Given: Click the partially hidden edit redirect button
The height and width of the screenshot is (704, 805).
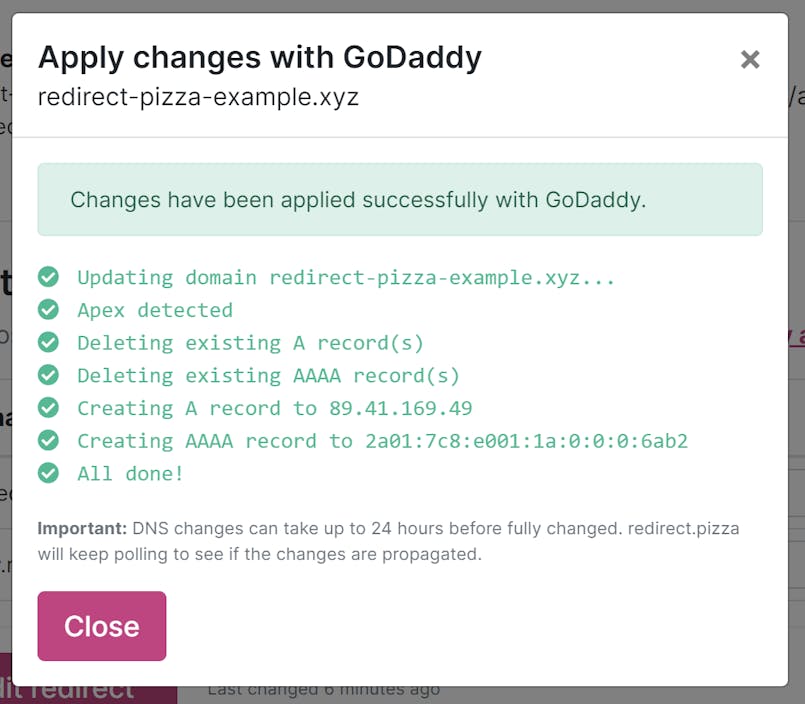Looking at the screenshot, I should (88, 692).
